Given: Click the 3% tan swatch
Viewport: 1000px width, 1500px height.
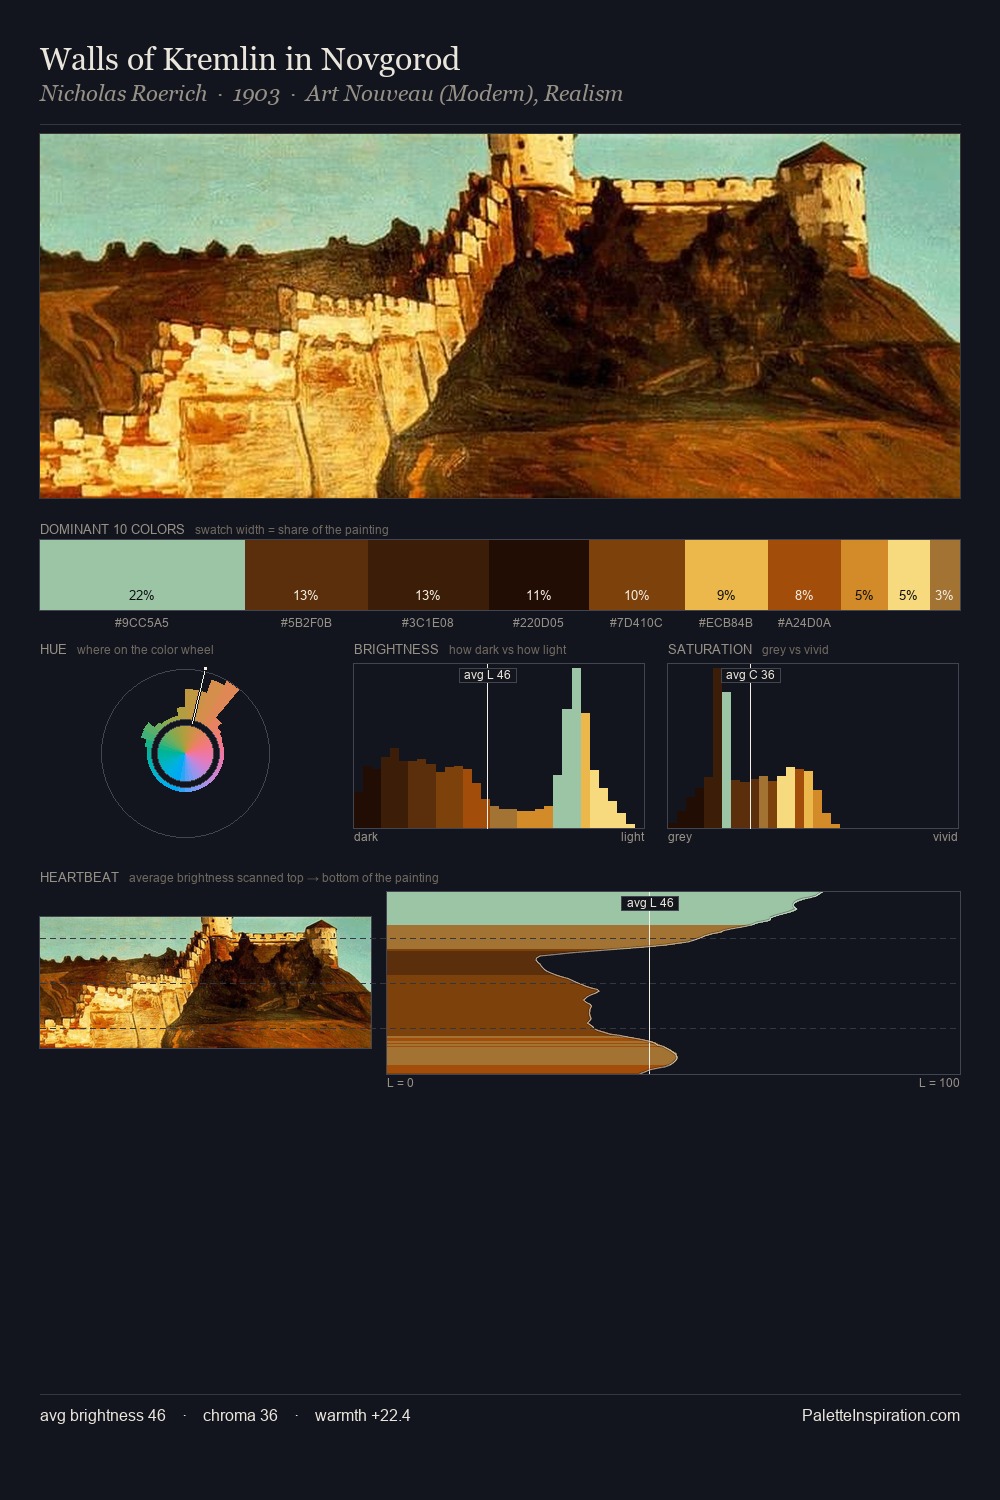Looking at the screenshot, I should click(945, 575).
